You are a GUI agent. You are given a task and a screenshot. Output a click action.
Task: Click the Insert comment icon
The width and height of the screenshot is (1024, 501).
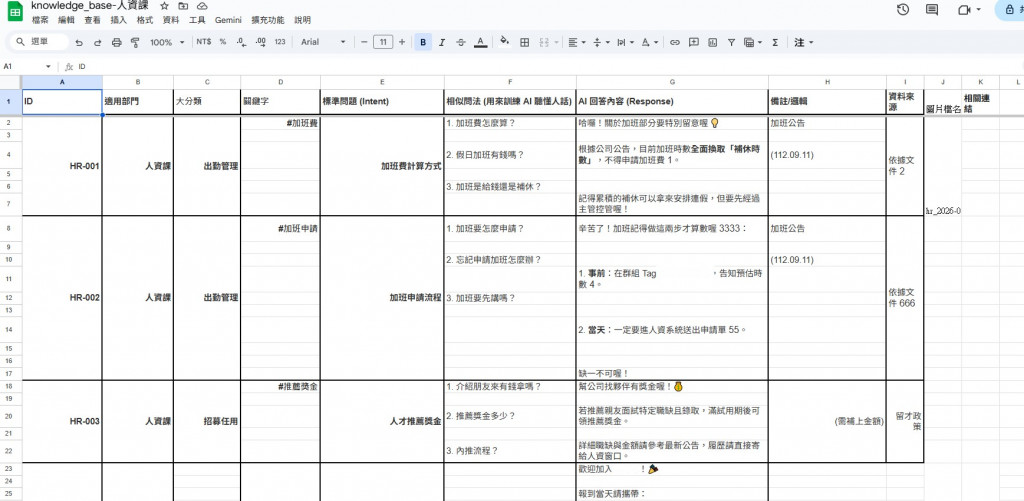pyautogui.click(x=694, y=42)
